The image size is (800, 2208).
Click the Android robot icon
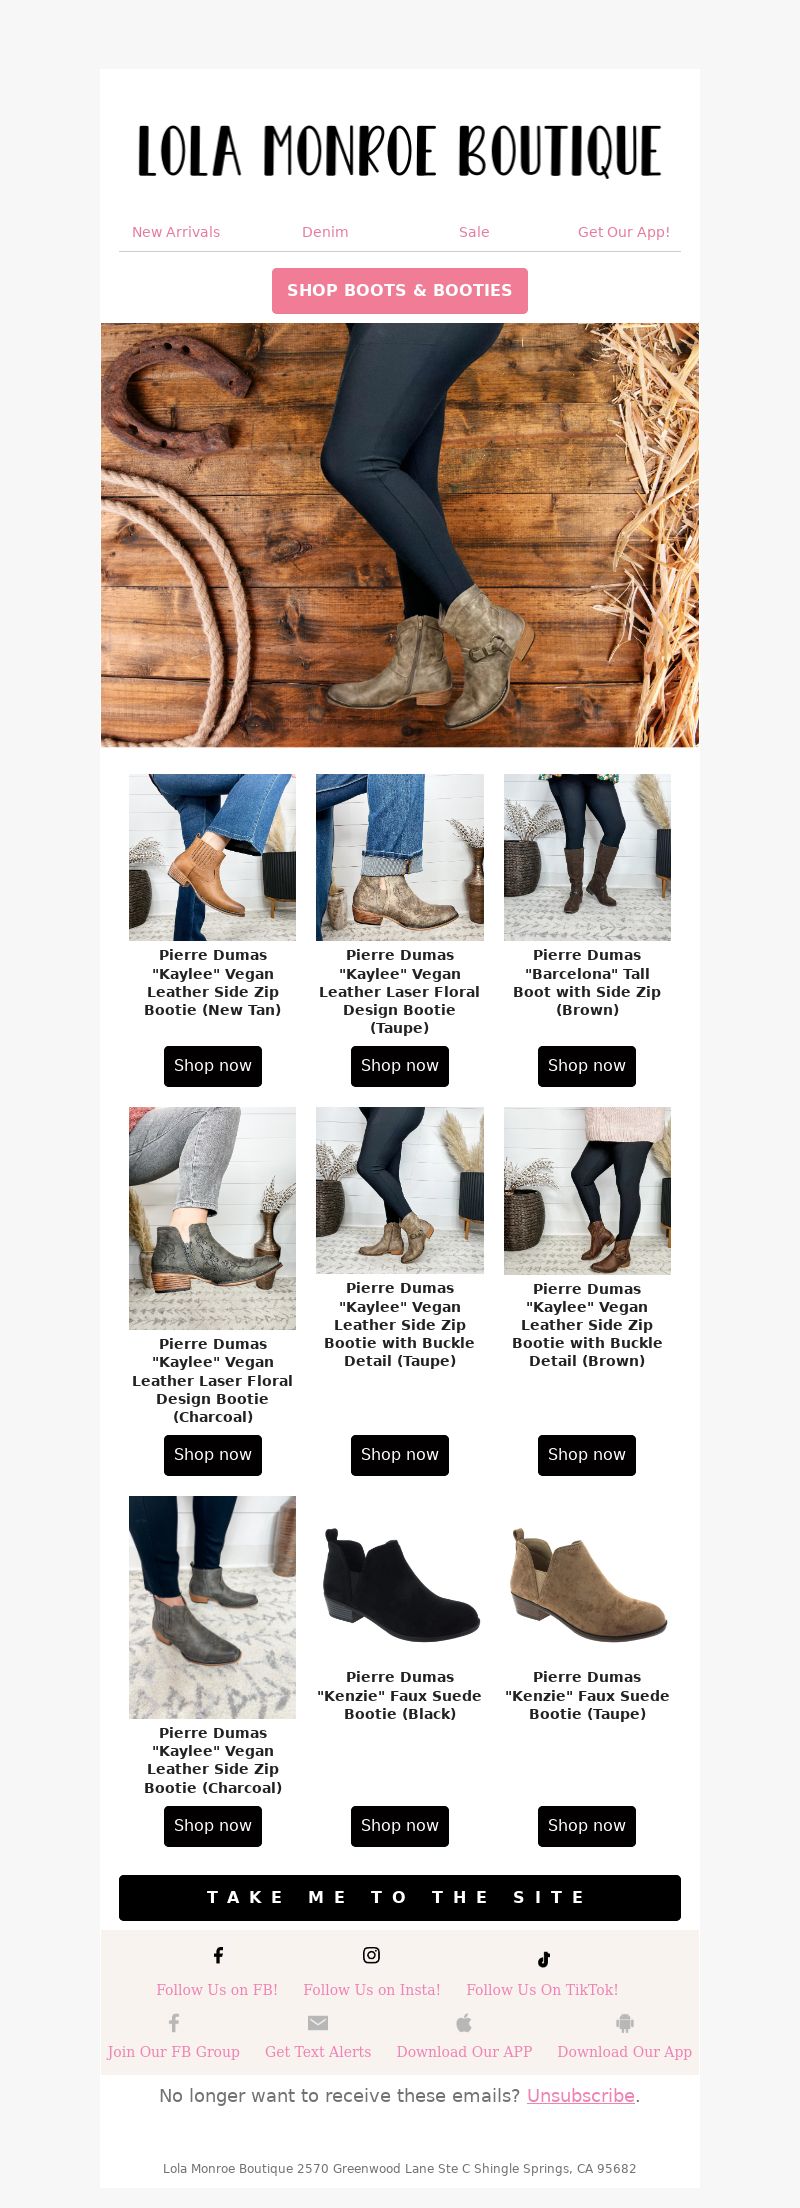(625, 2022)
